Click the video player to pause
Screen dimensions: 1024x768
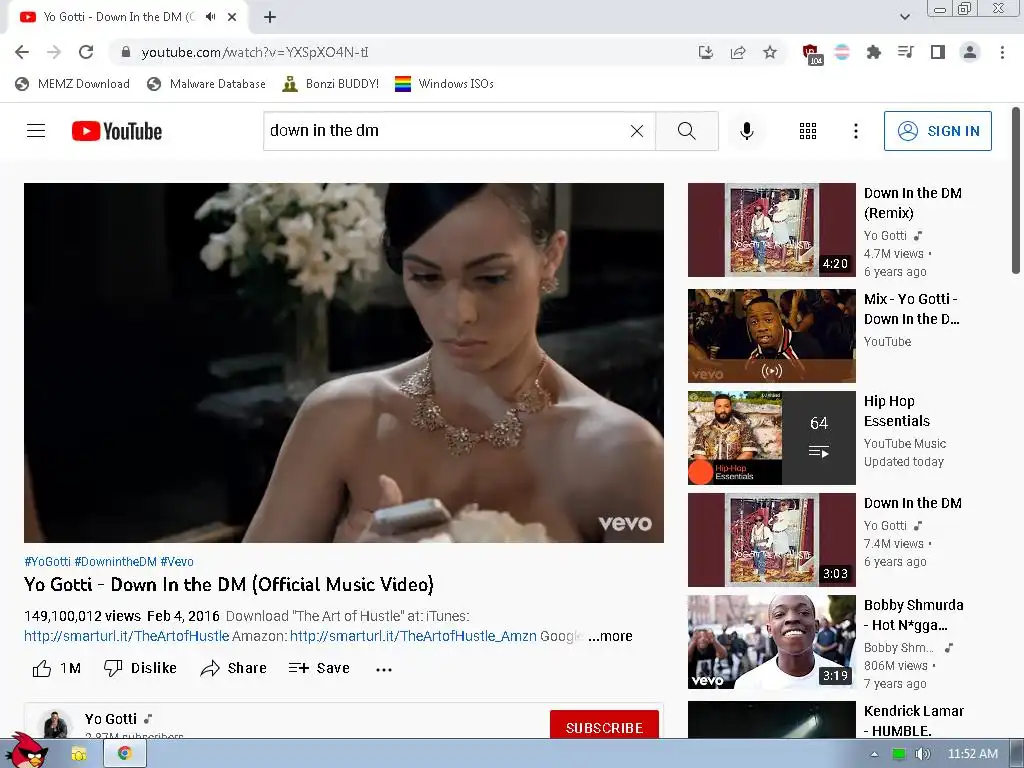click(344, 362)
